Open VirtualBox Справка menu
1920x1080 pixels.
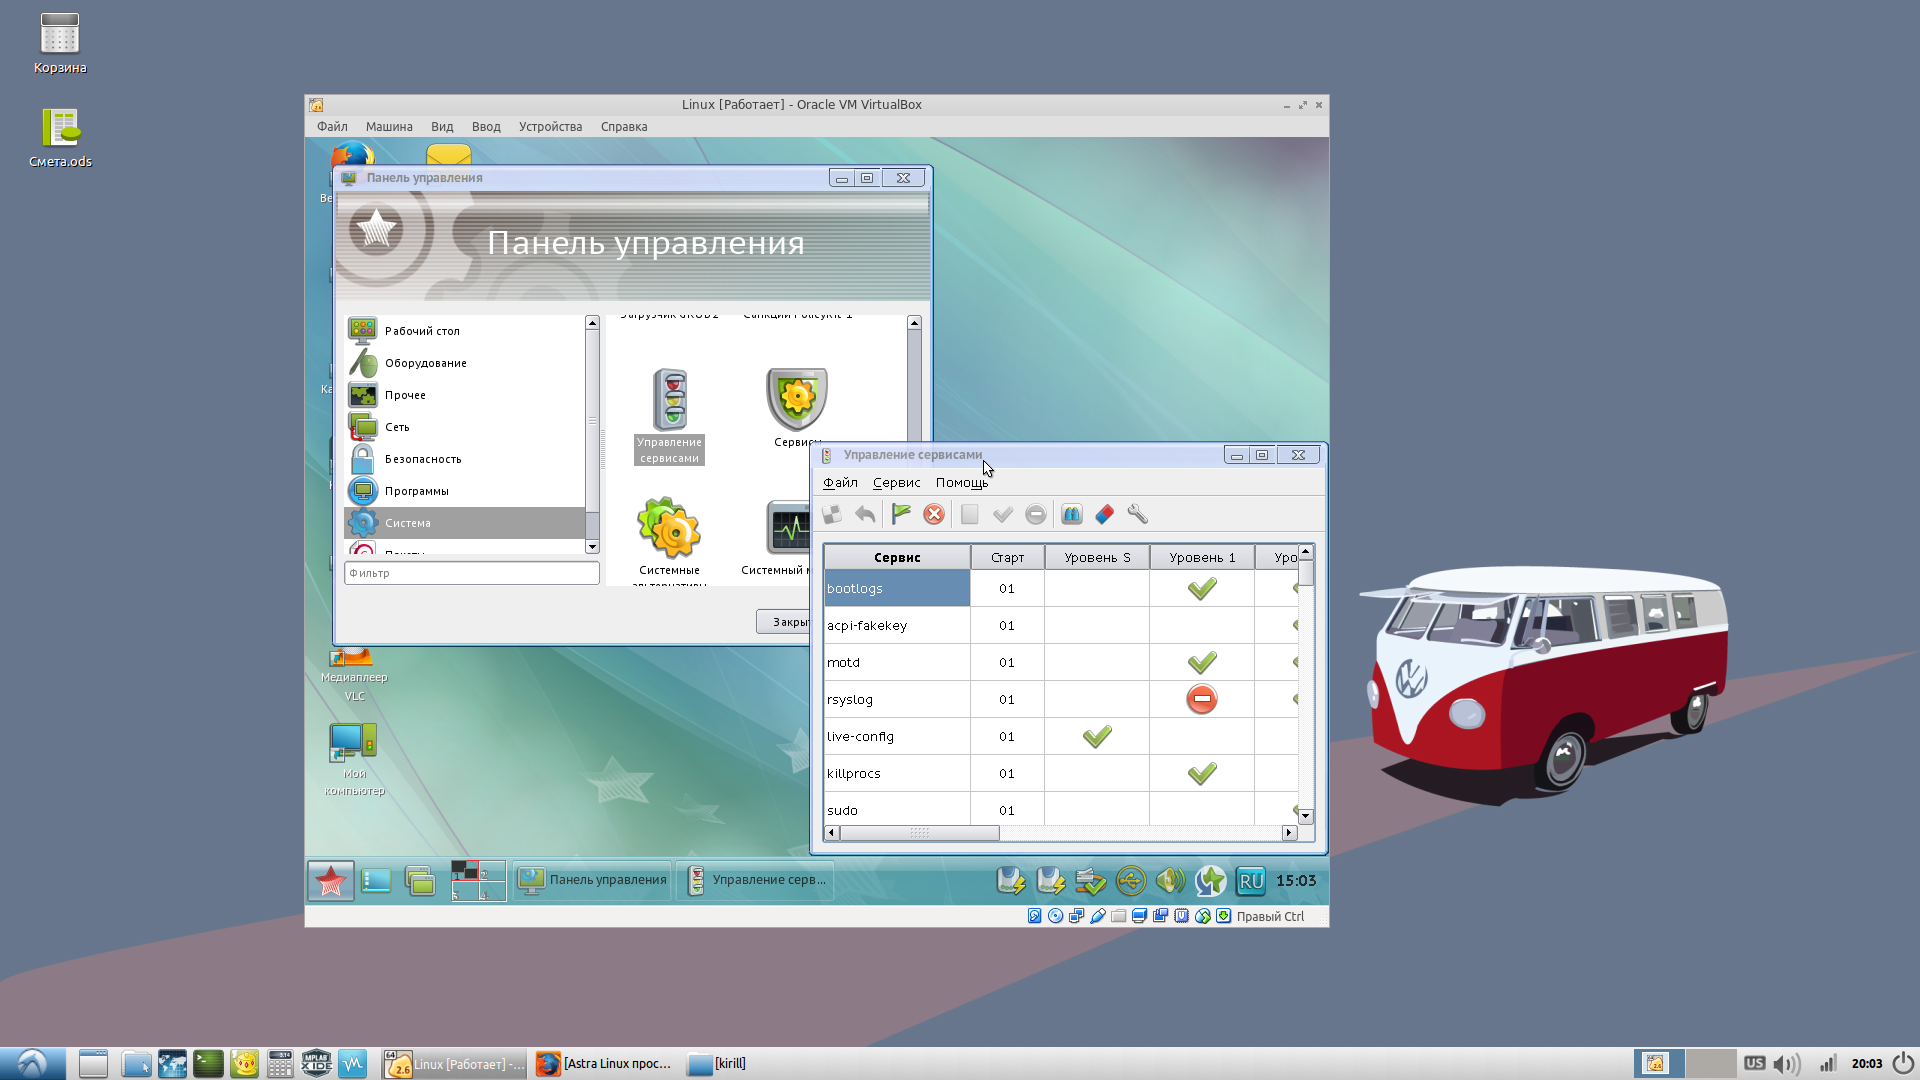(624, 127)
